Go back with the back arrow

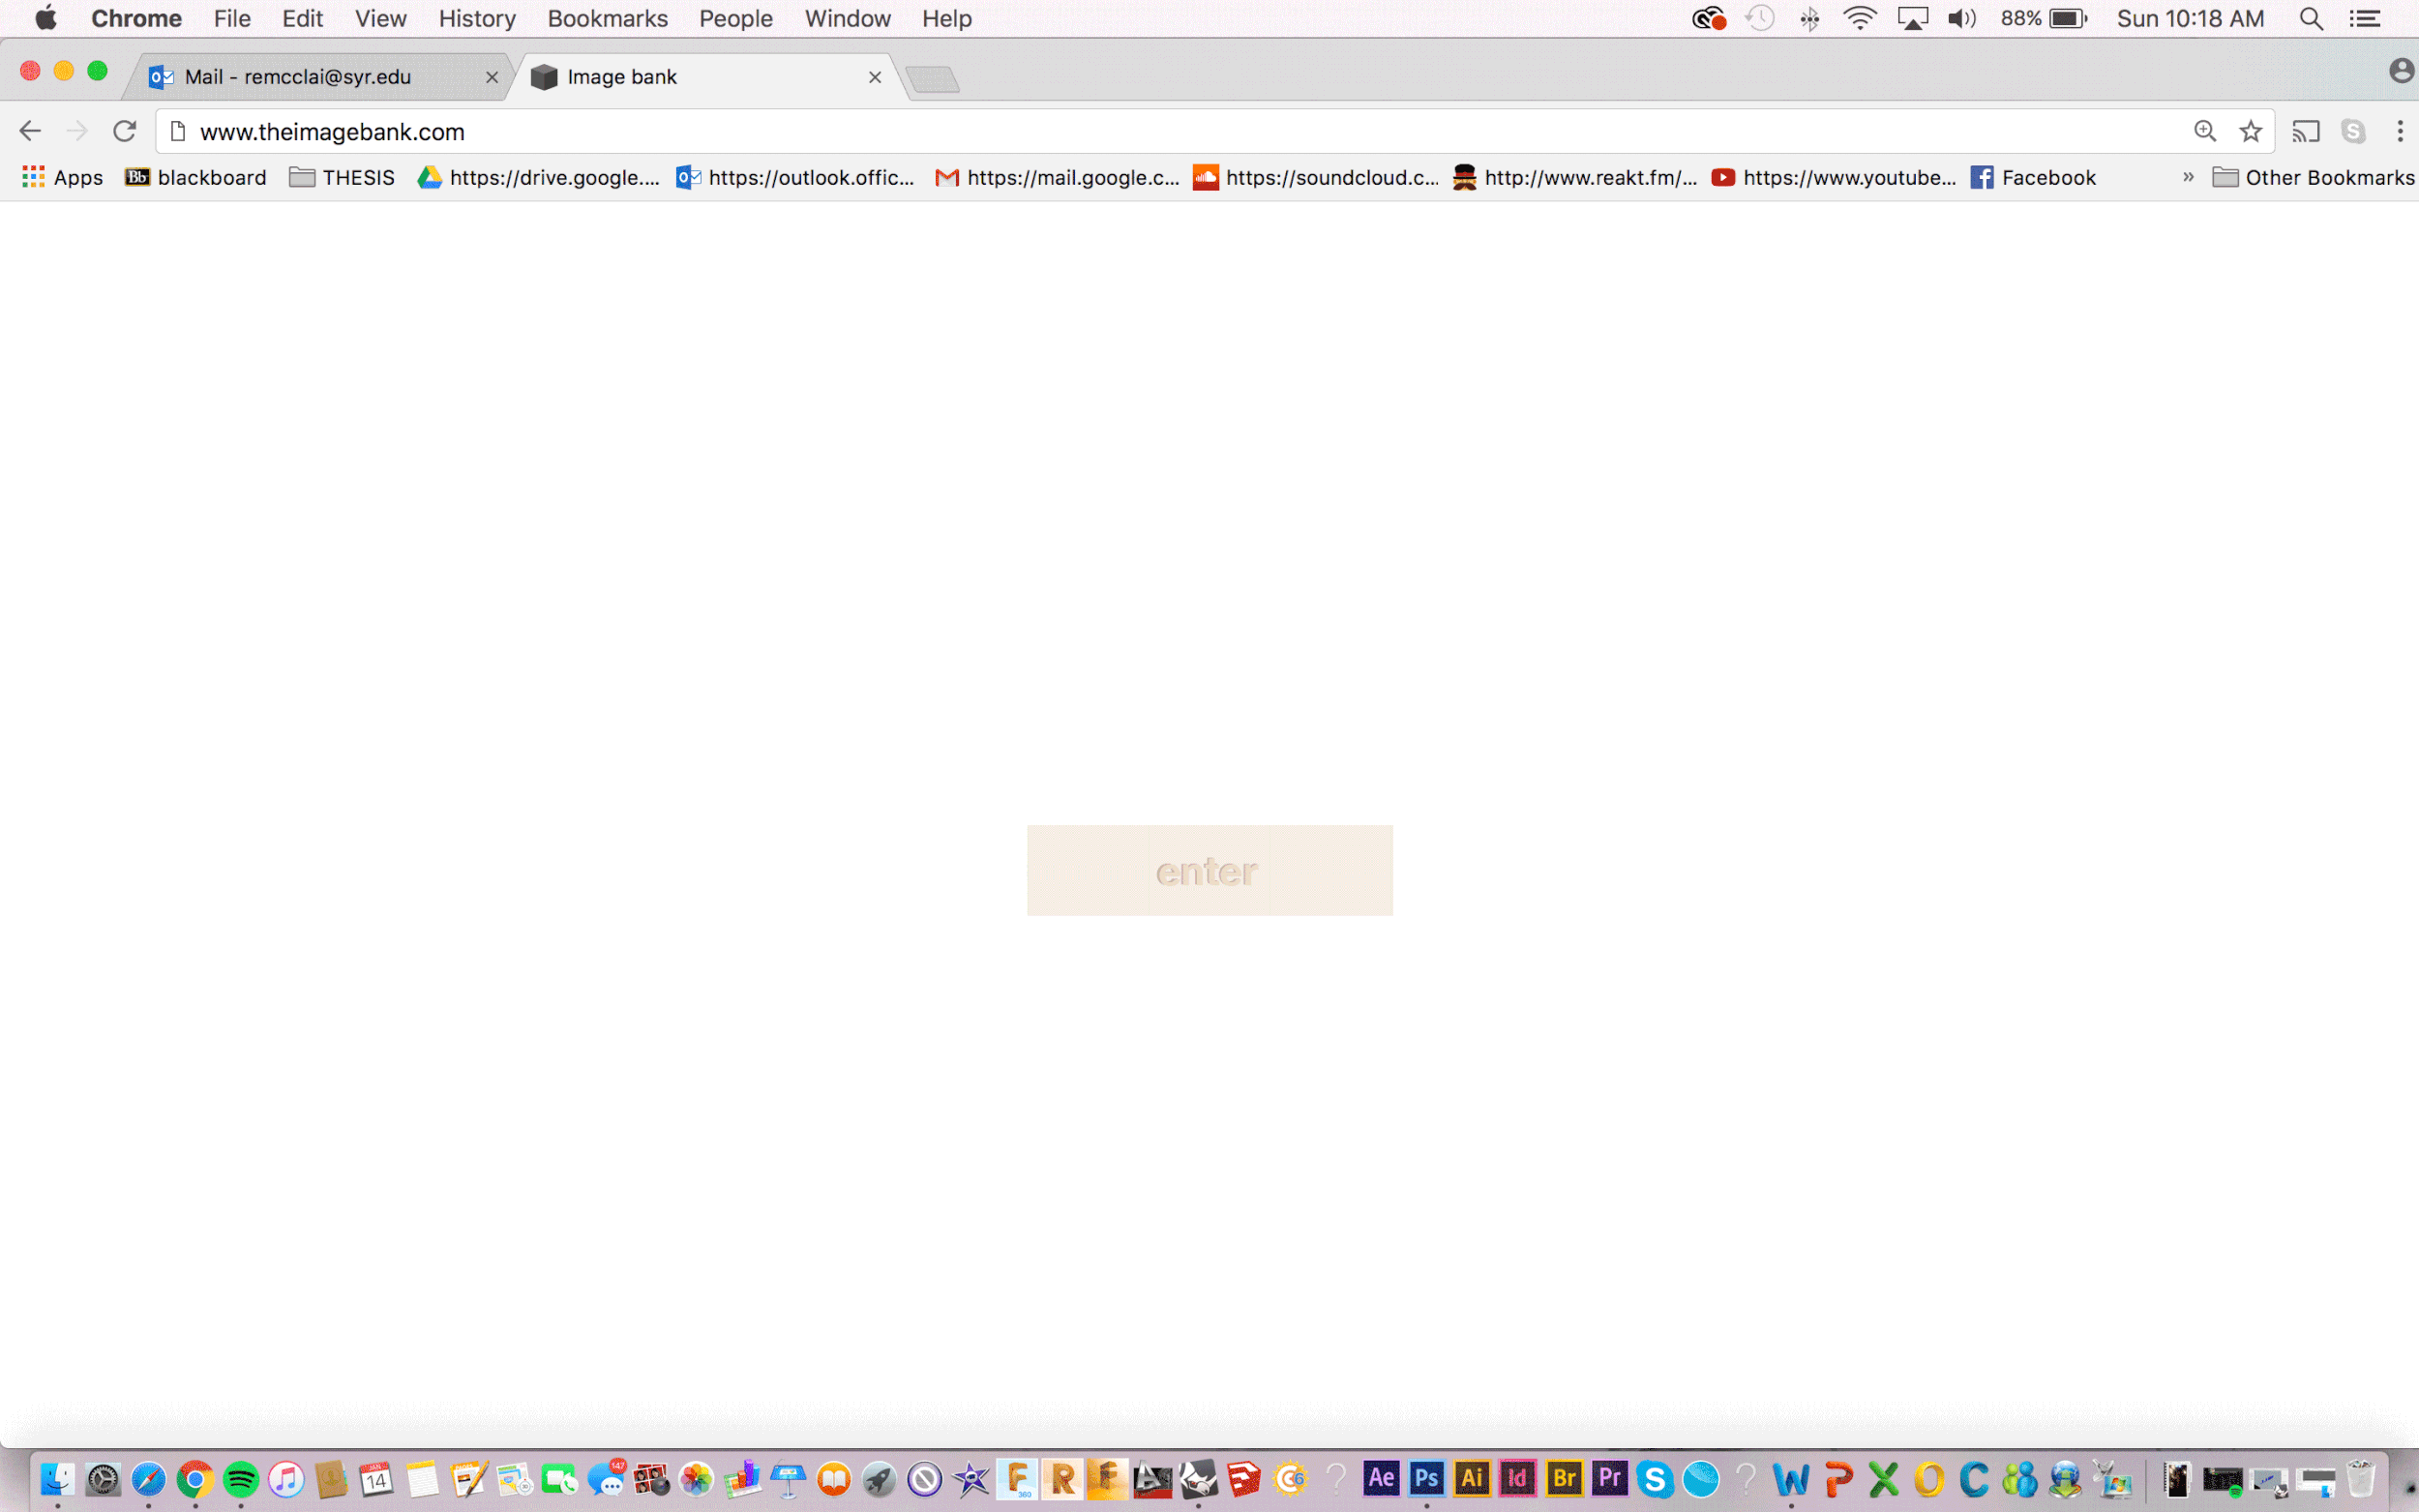(x=30, y=131)
